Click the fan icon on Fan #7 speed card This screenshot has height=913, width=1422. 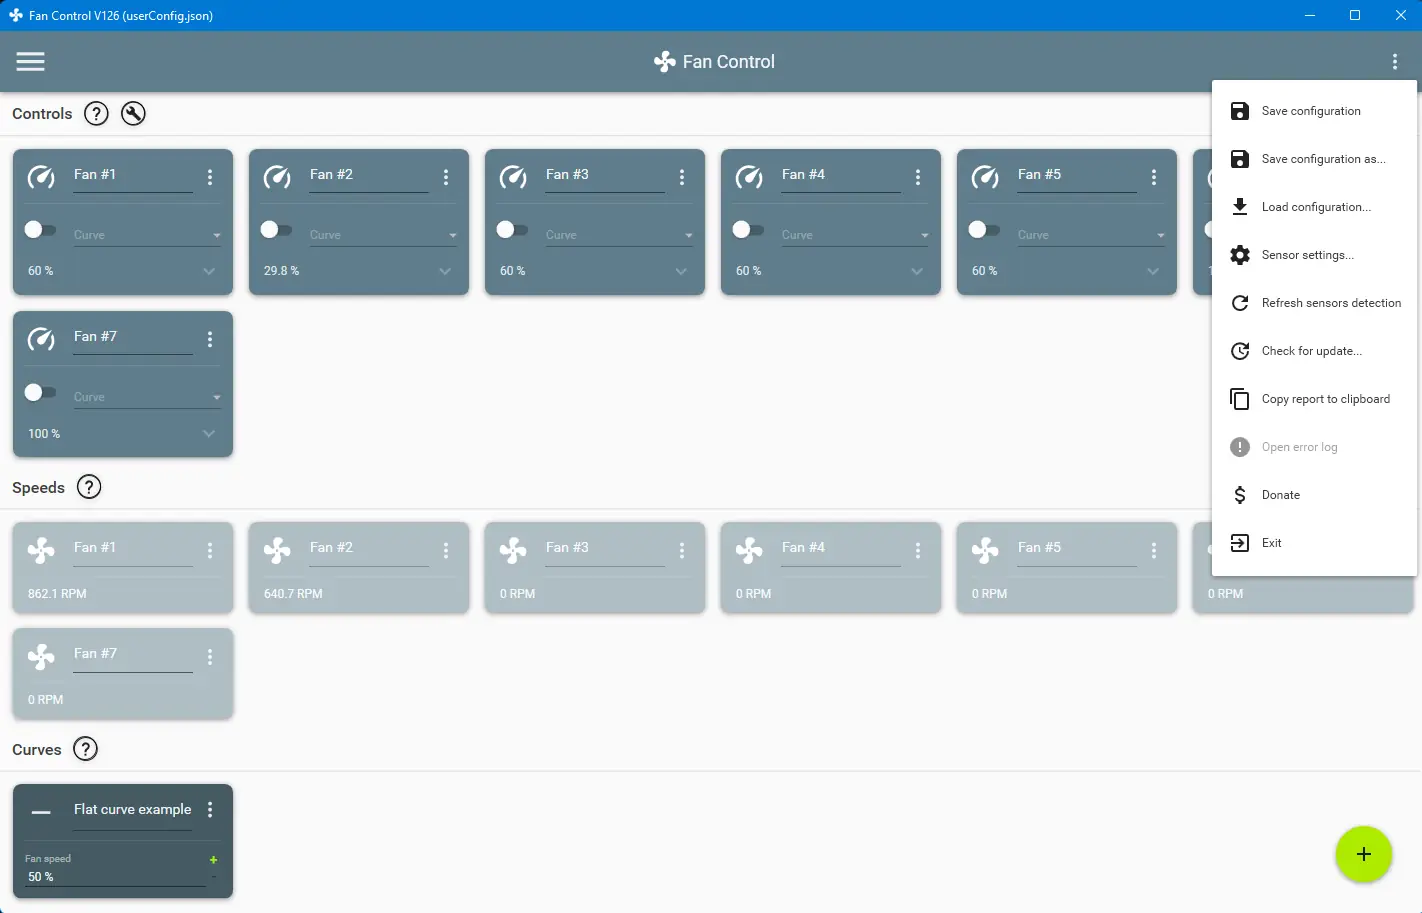[41, 656]
